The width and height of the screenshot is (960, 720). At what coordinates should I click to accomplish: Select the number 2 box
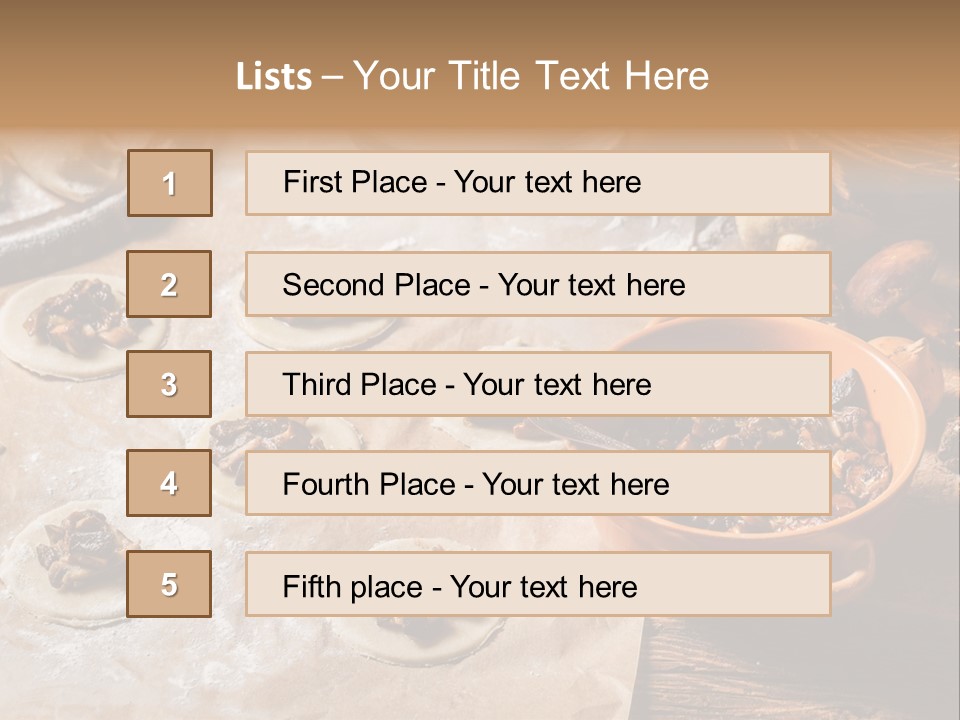169,284
